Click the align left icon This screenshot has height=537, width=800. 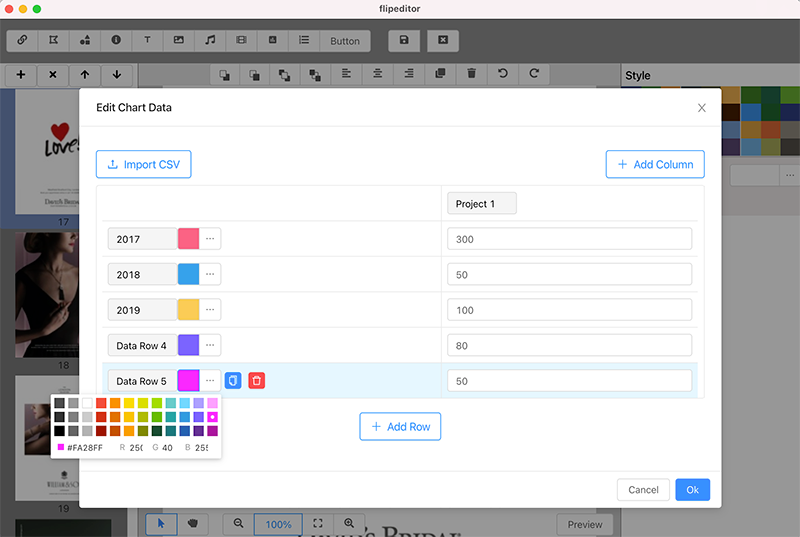click(x=346, y=74)
